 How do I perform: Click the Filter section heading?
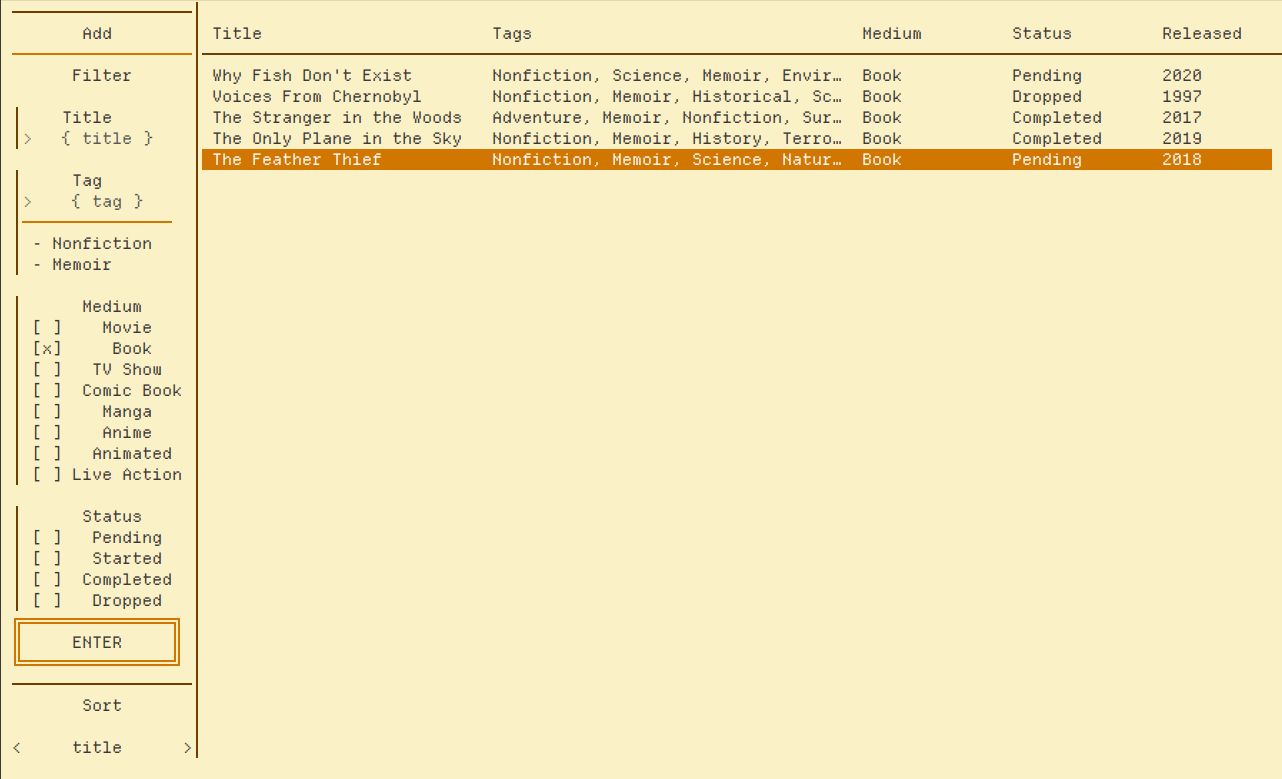click(x=102, y=75)
